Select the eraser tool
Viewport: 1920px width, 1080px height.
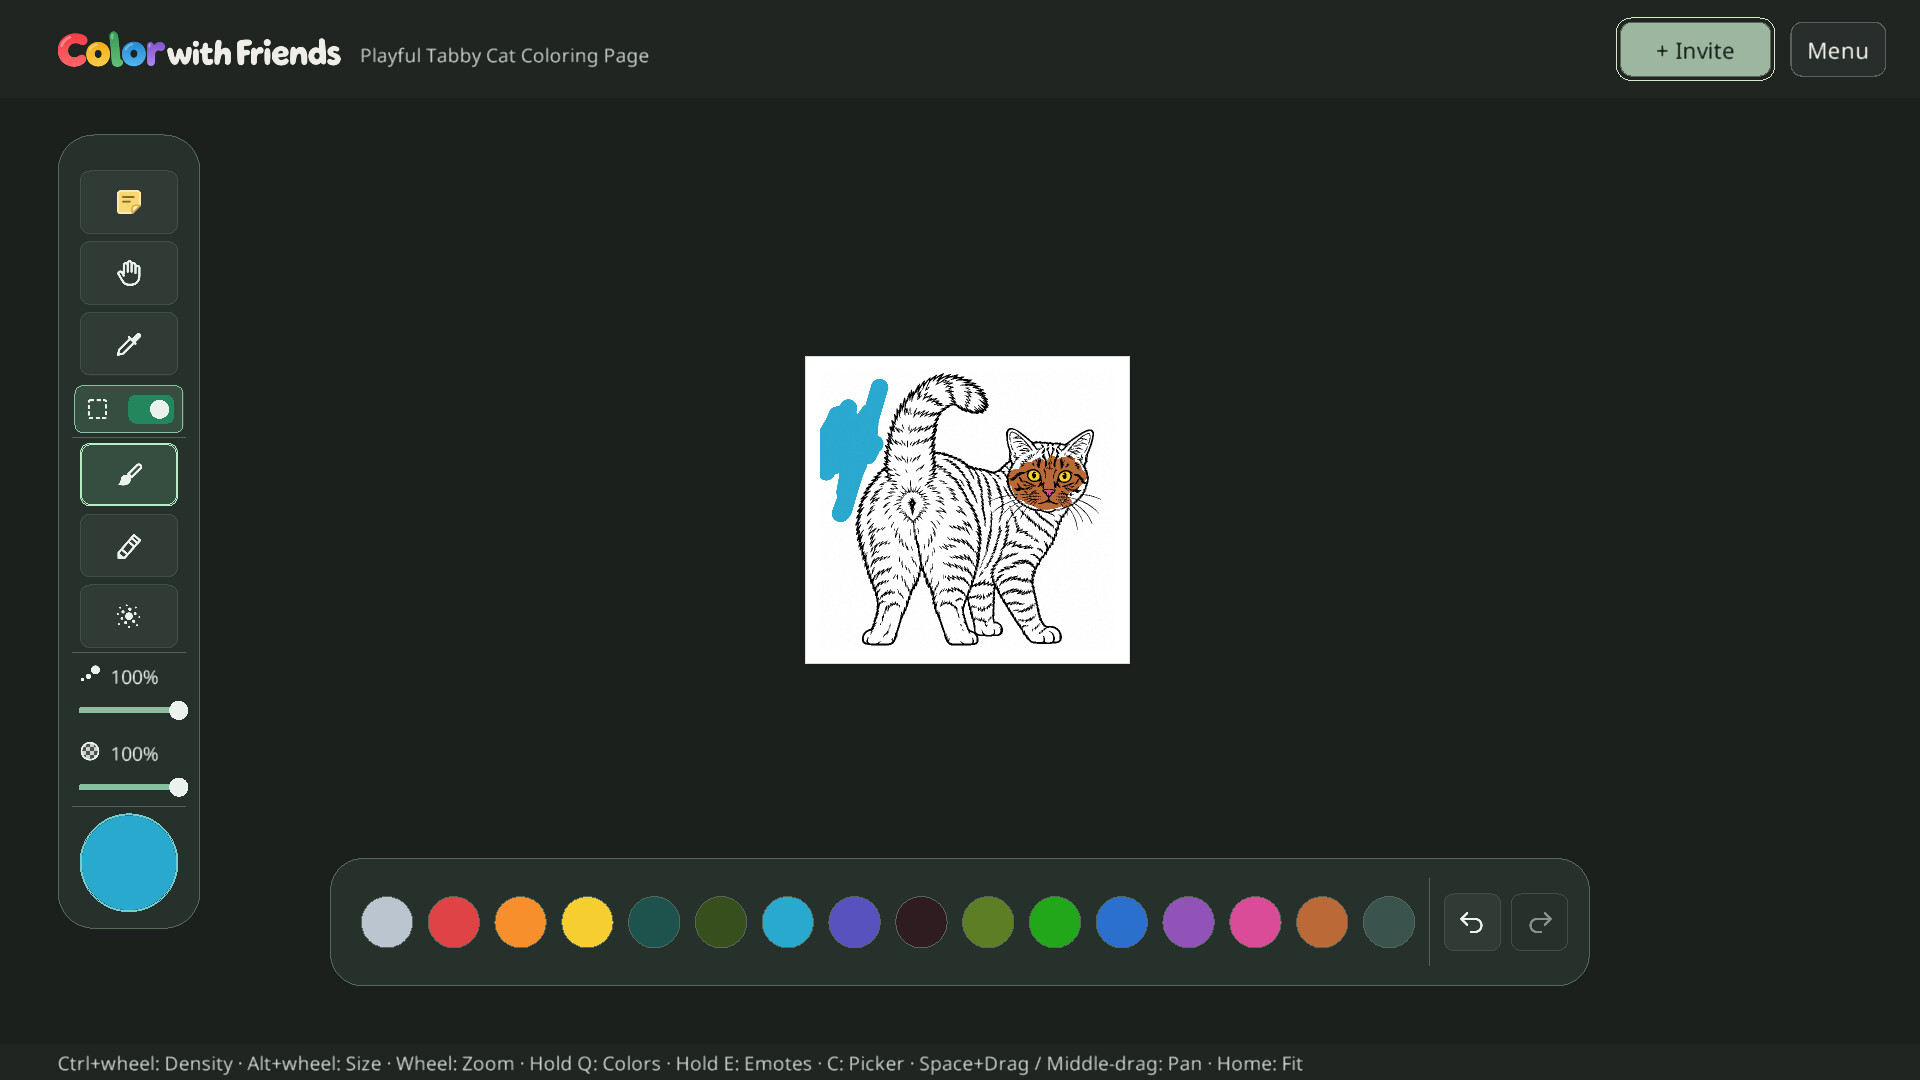(129, 546)
